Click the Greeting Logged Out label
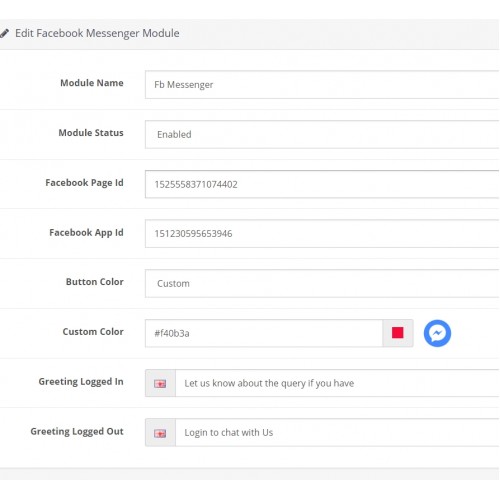The image size is (500, 500). point(77,431)
